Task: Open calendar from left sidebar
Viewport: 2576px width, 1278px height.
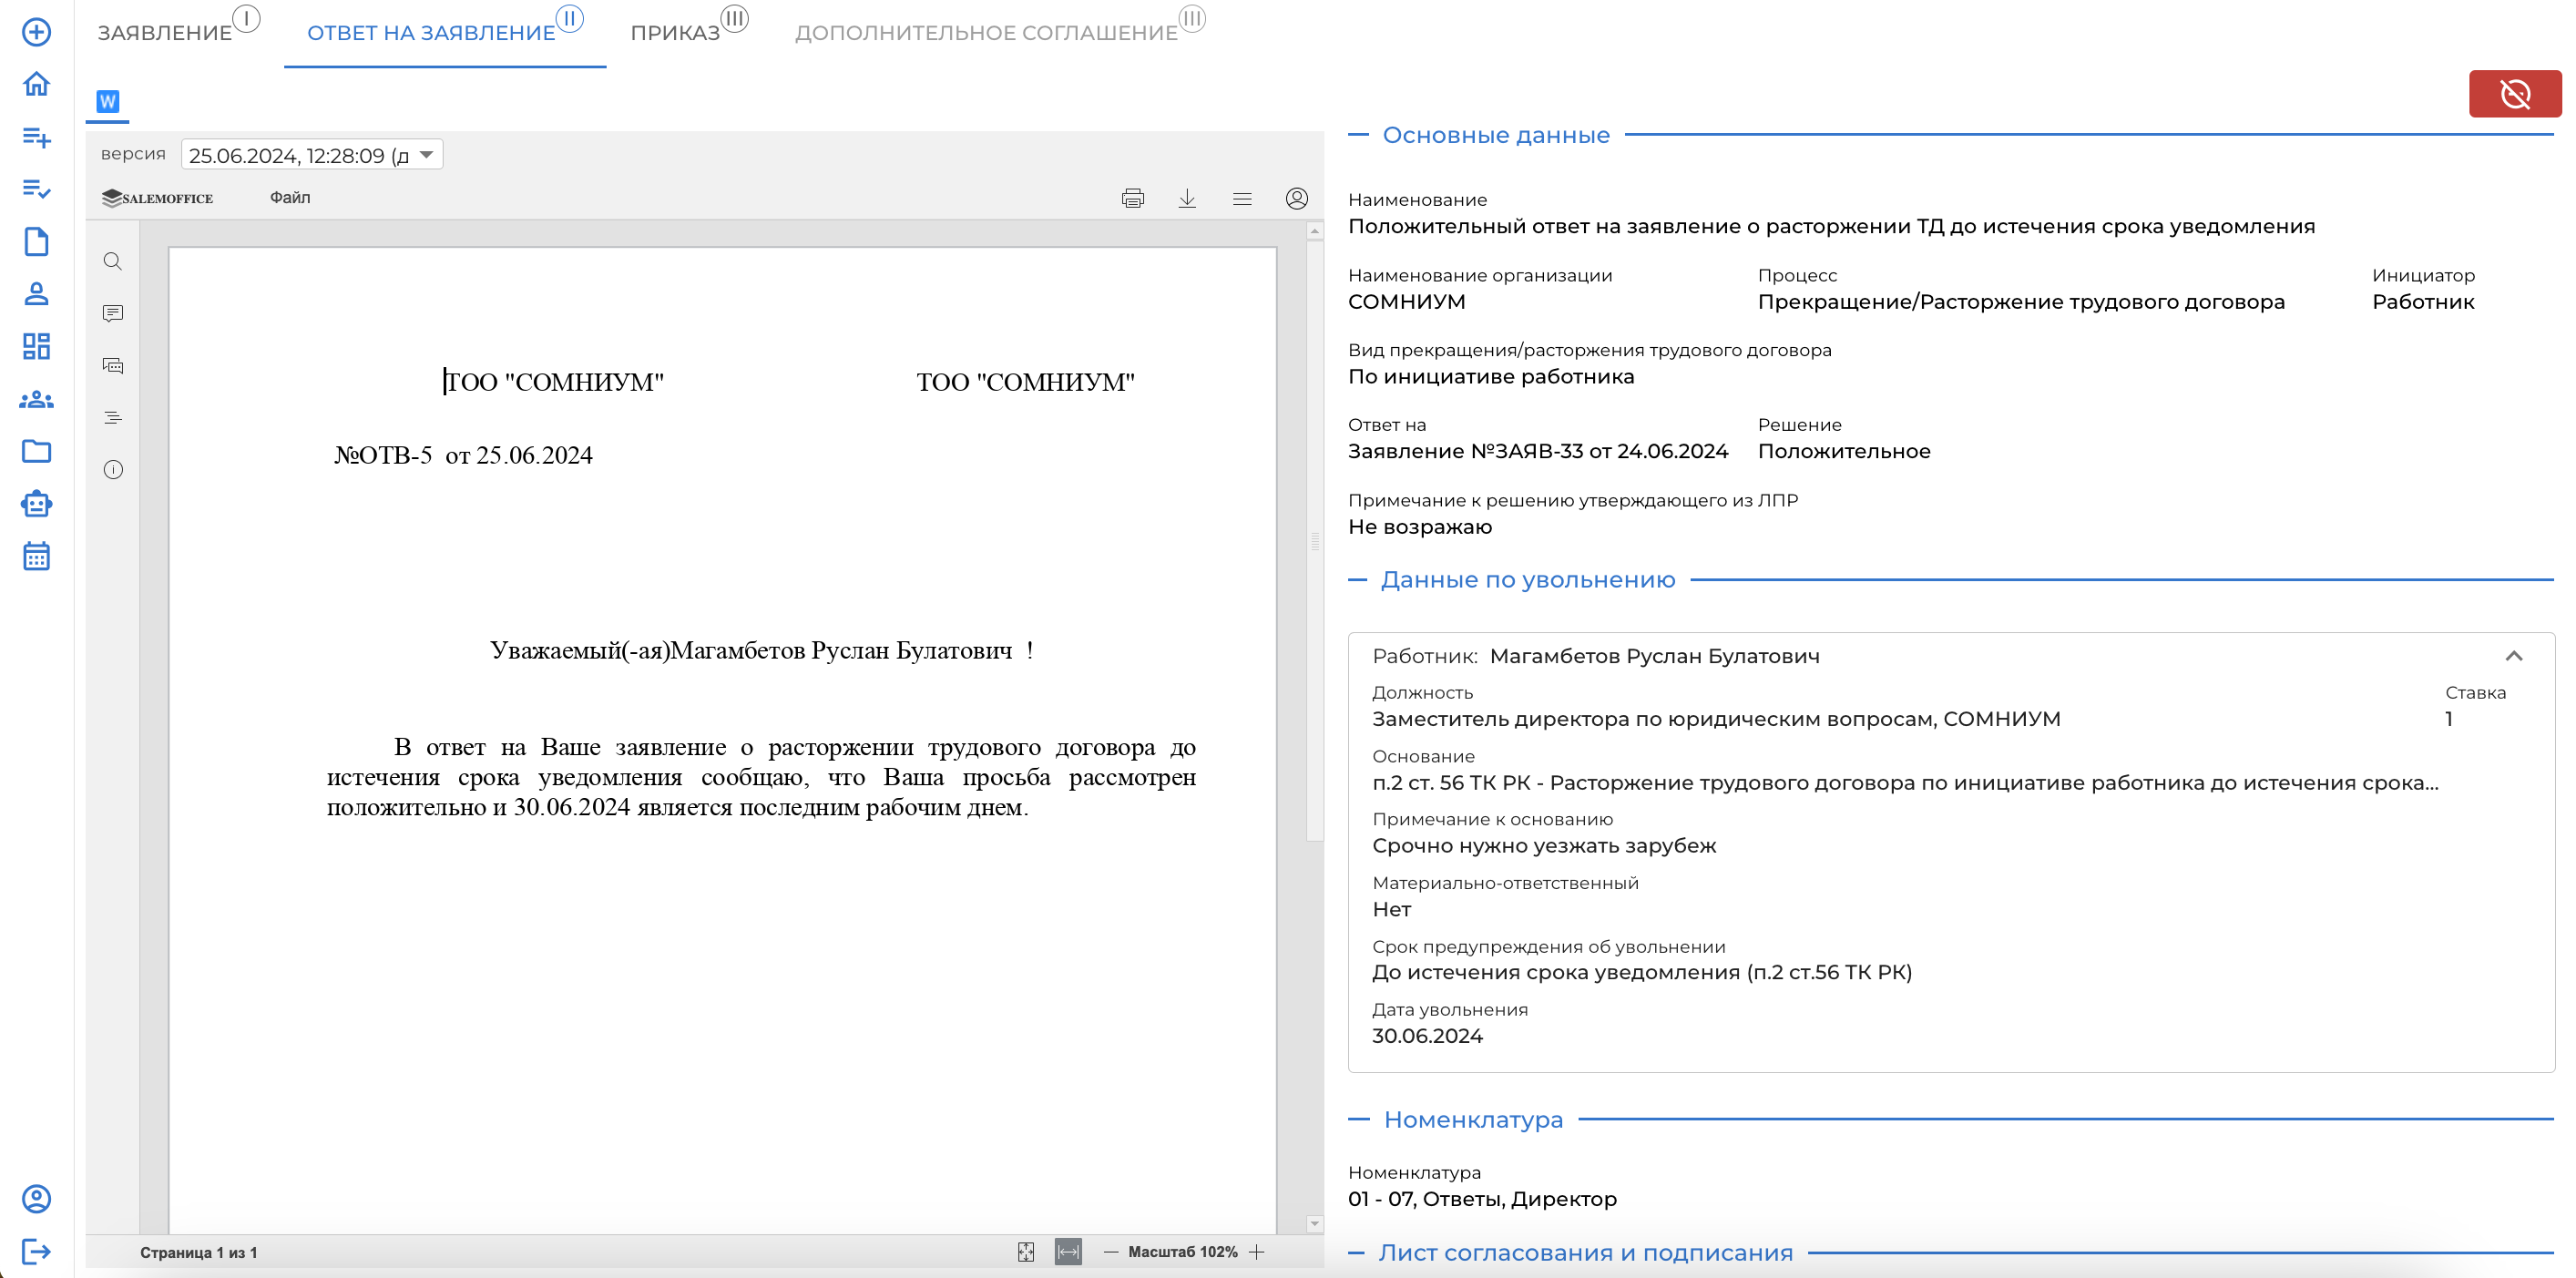Action: (x=36, y=556)
